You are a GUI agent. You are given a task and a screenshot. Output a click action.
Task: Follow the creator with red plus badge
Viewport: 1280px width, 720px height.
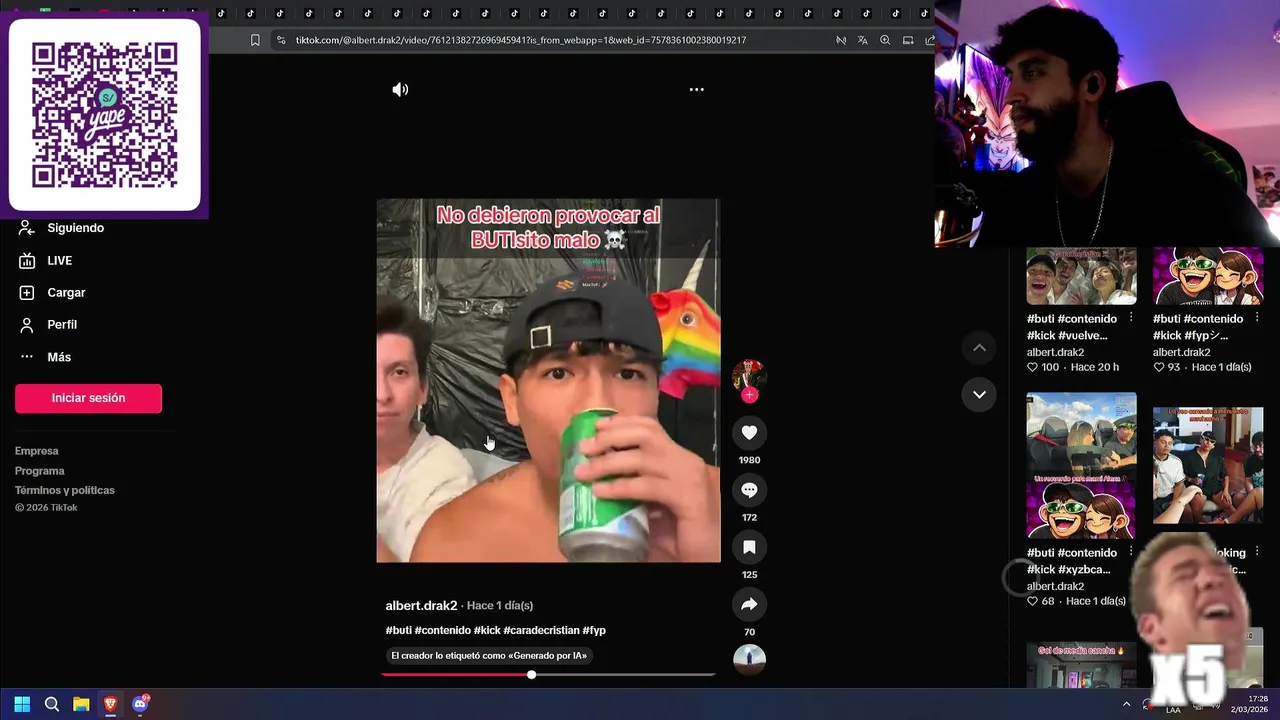pyautogui.click(x=749, y=395)
